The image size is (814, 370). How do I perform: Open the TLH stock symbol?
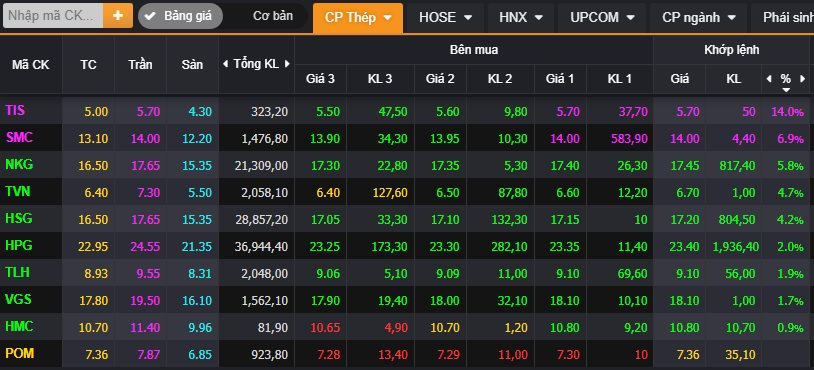18,272
